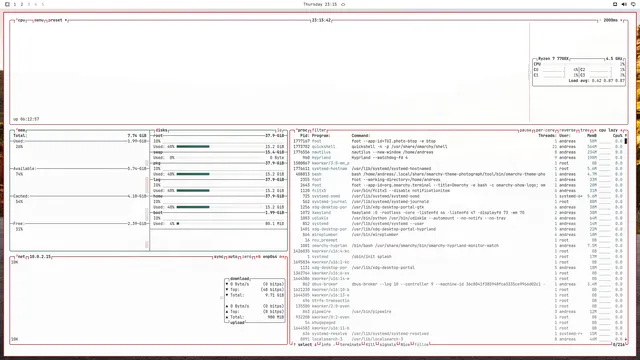Switch to next network interface after enp0s6
Viewport: 640px width, 360px height.
(x=282, y=257)
